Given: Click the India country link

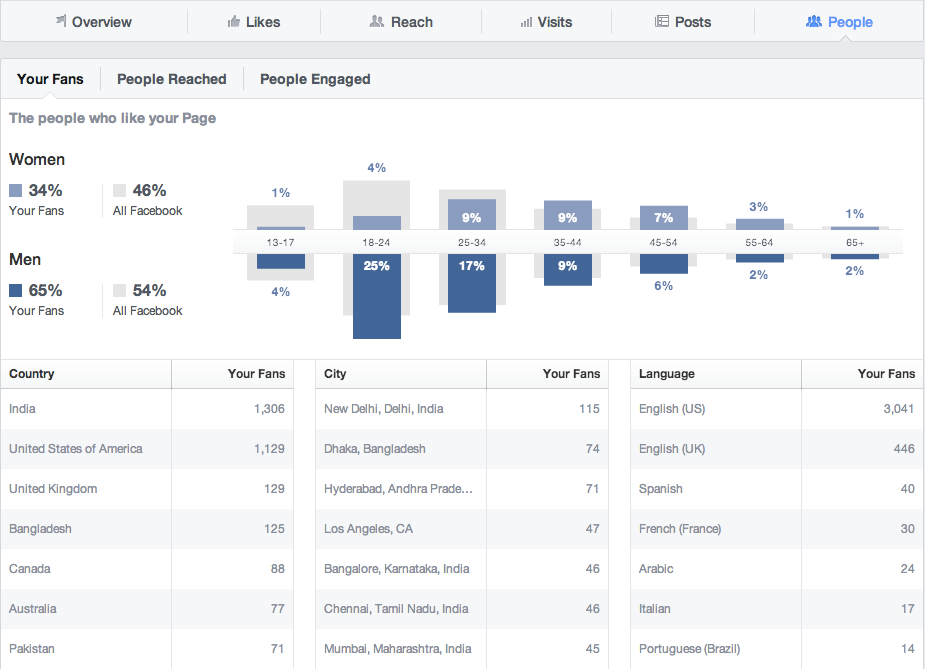Looking at the screenshot, I should [x=21, y=408].
